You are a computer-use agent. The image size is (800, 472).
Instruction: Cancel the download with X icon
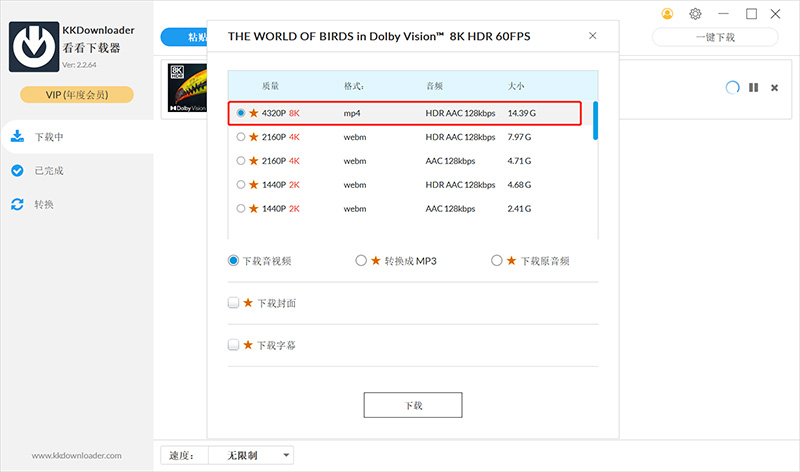point(774,88)
